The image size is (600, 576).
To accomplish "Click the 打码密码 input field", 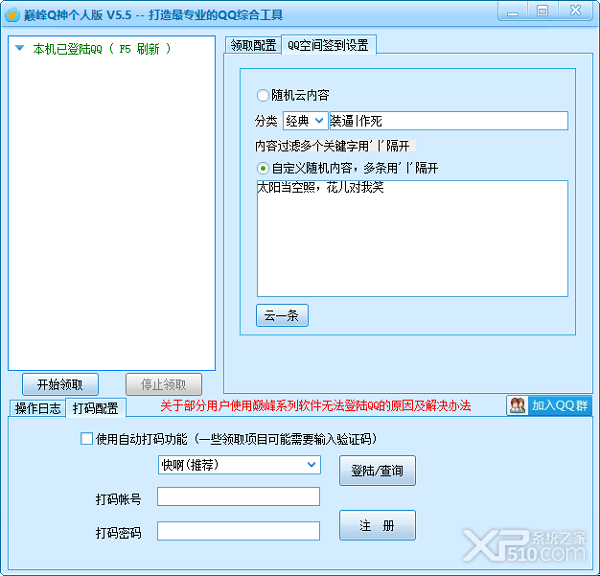I will 238,531.
